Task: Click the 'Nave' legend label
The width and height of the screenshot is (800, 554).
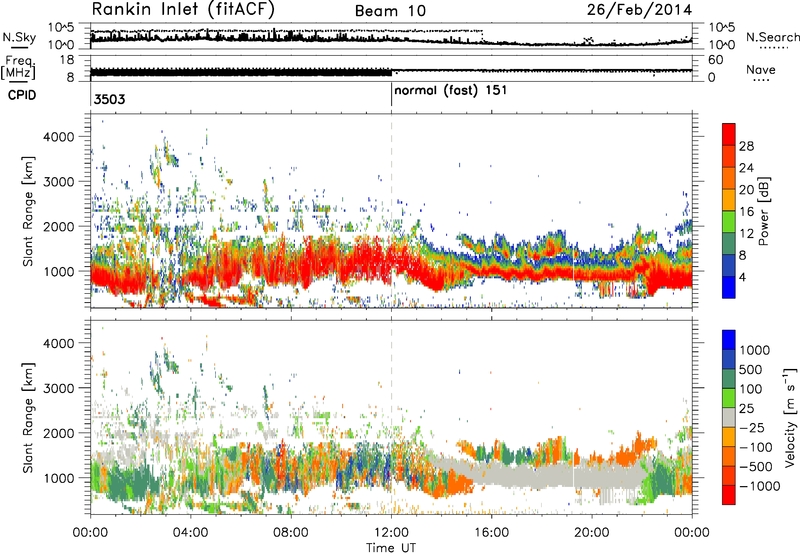Action: [x=761, y=69]
